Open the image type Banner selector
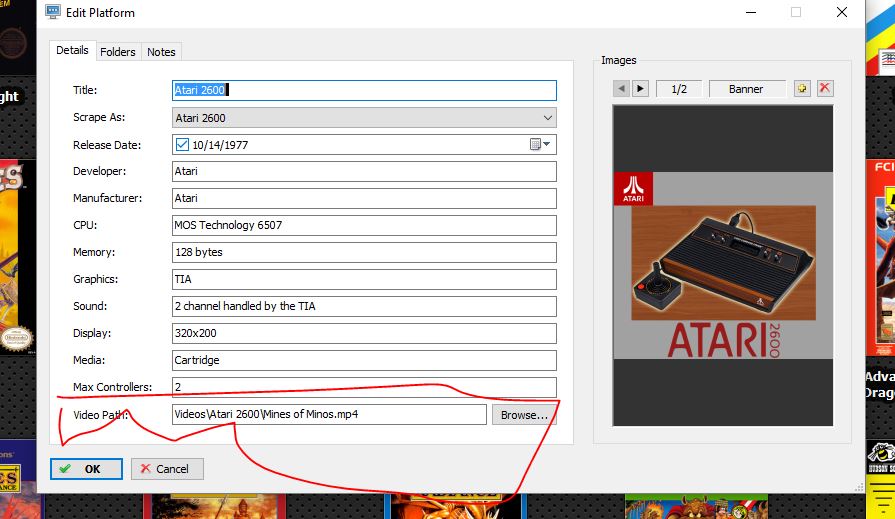 pyautogui.click(x=747, y=89)
